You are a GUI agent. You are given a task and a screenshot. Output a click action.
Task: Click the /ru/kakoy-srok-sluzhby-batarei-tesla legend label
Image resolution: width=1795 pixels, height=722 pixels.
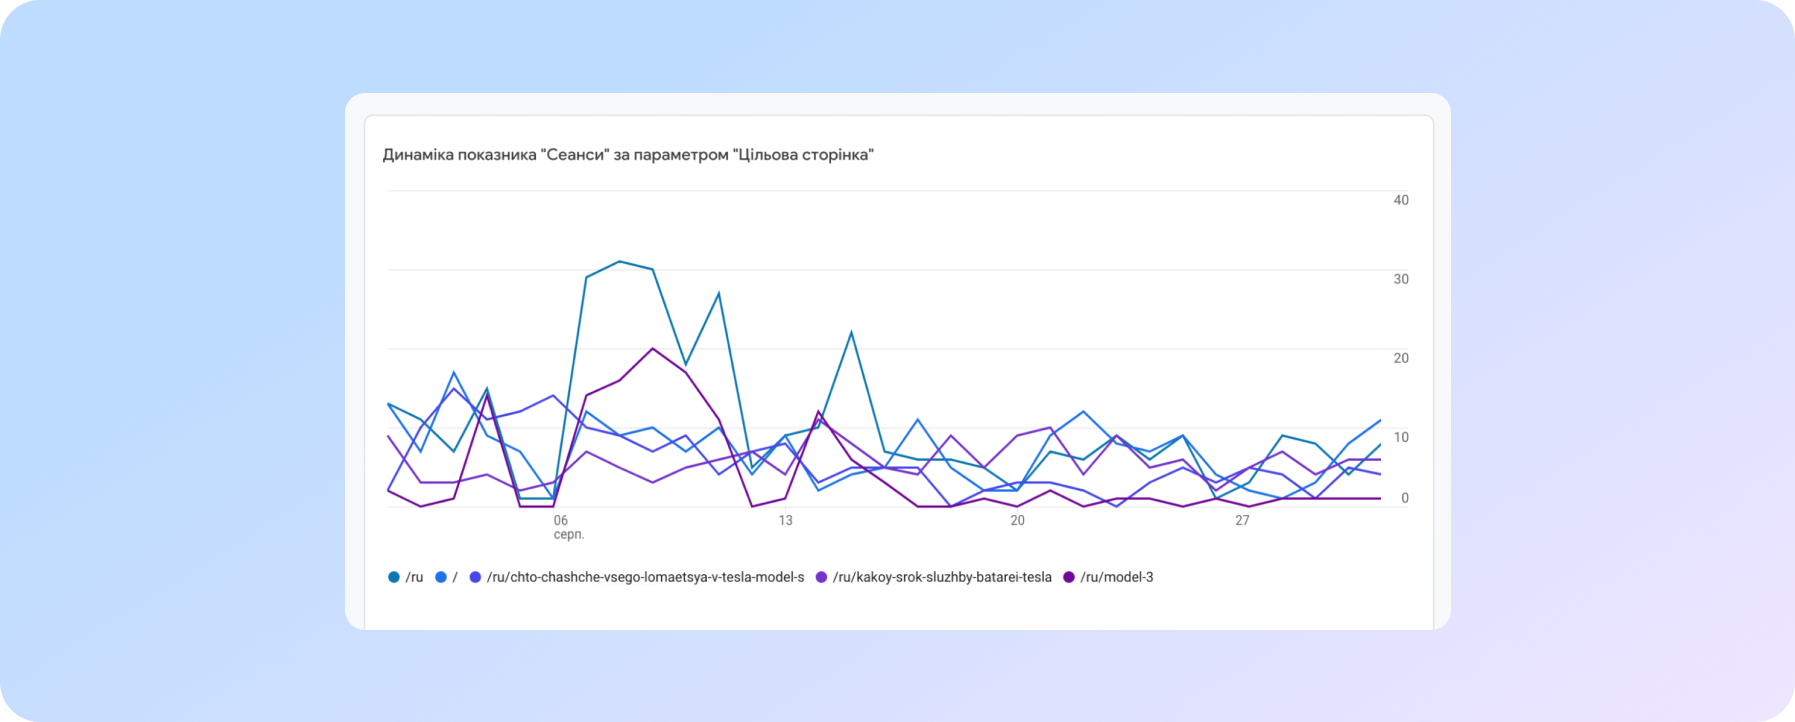tap(941, 577)
